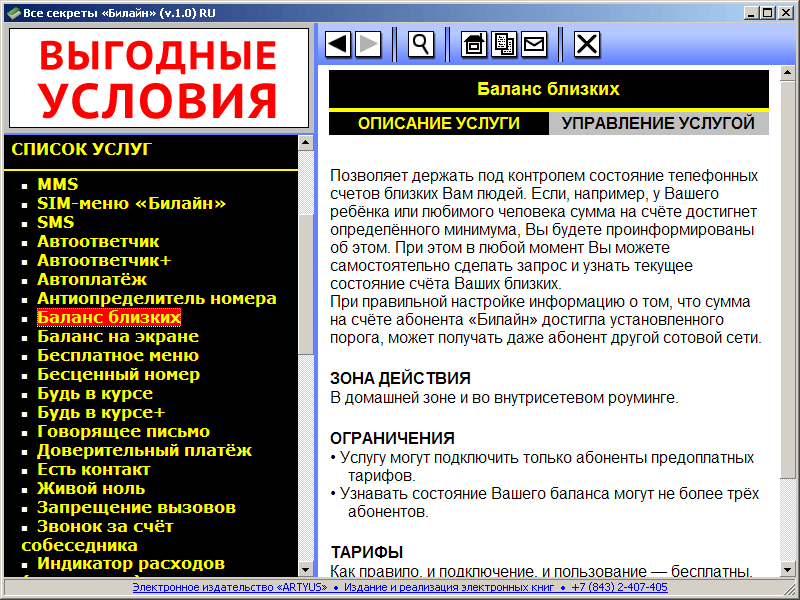Click the envelope mail icon
Screen dimensions: 800x600
click(534, 44)
